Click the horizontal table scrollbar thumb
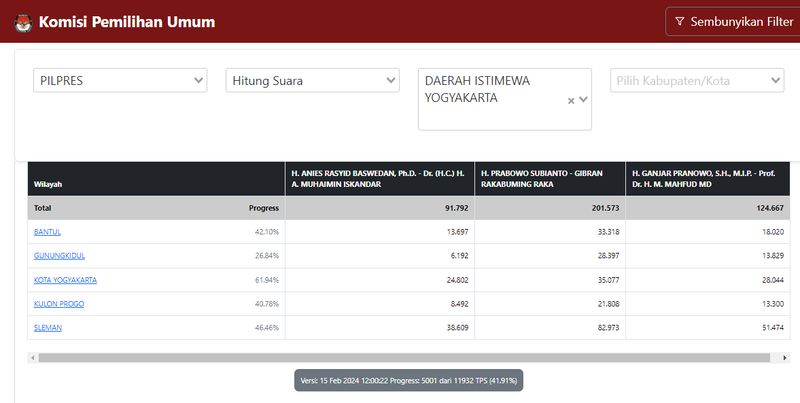This screenshot has height=403, width=800. click(404, 358)
